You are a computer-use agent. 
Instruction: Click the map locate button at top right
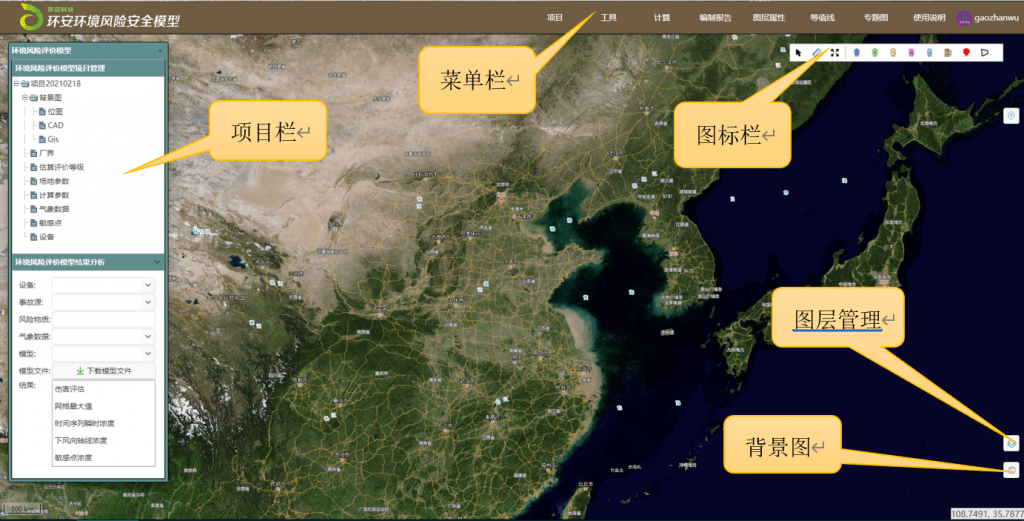(1011, 116)
